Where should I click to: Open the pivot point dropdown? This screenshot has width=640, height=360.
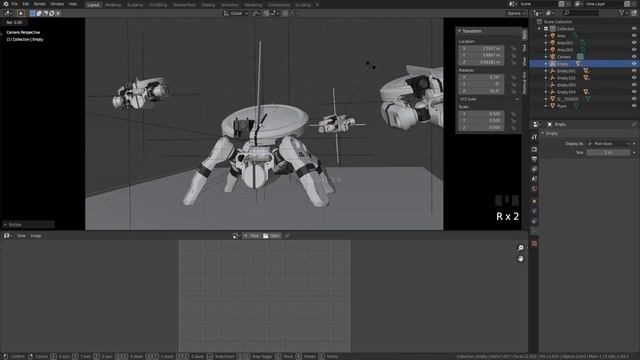click(x=256, y=13)
